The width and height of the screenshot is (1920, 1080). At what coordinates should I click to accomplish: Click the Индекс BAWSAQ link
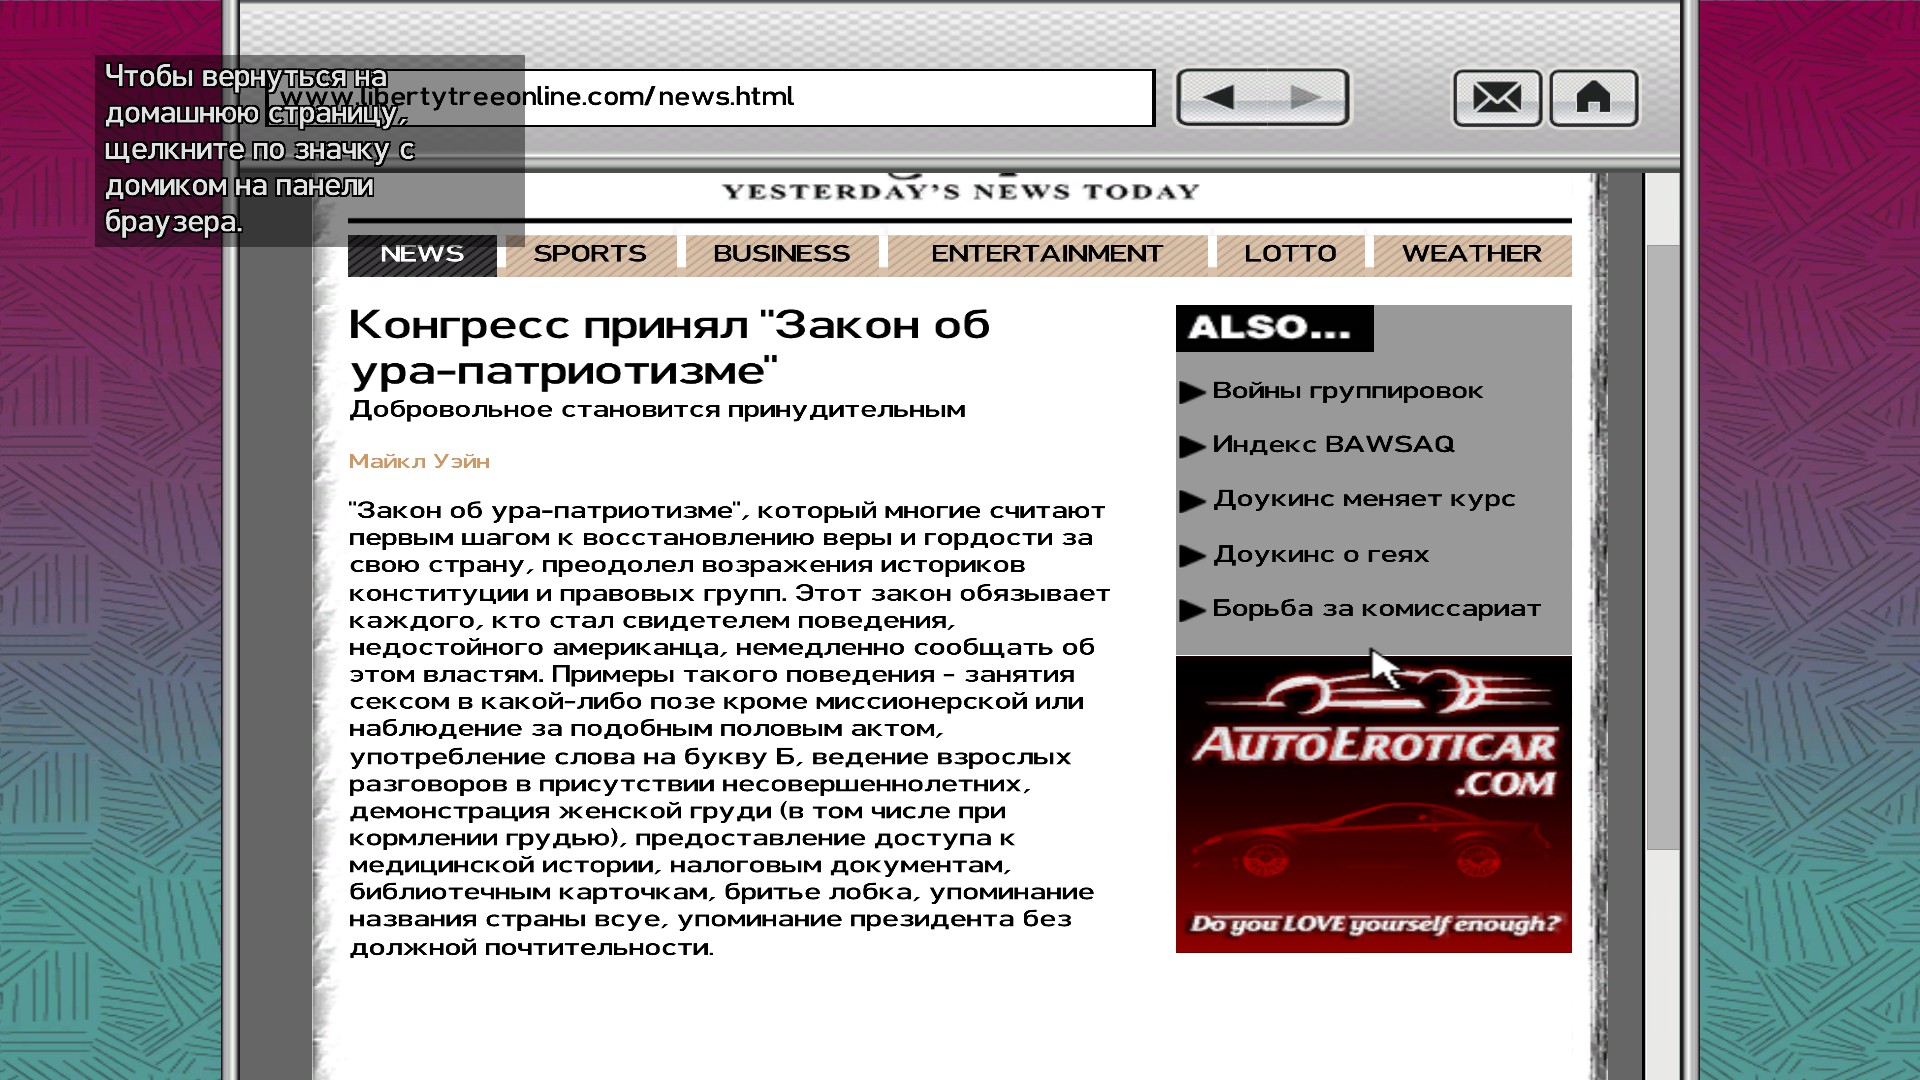[x=1333, y=444]
